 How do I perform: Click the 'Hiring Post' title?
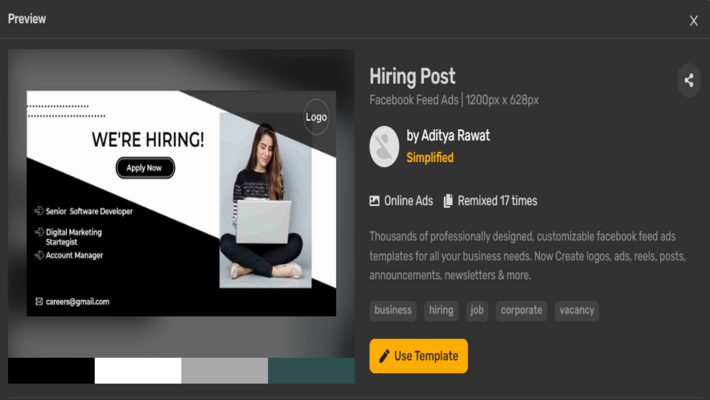412,76
